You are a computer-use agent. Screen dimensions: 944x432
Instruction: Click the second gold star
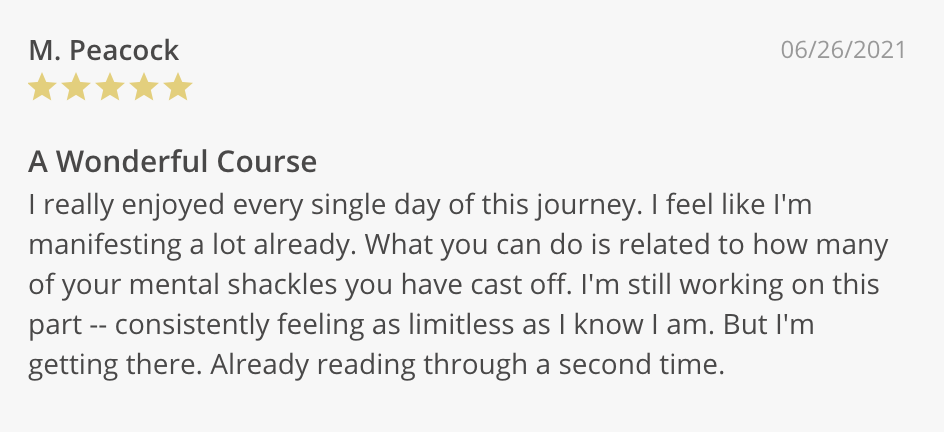76,88
